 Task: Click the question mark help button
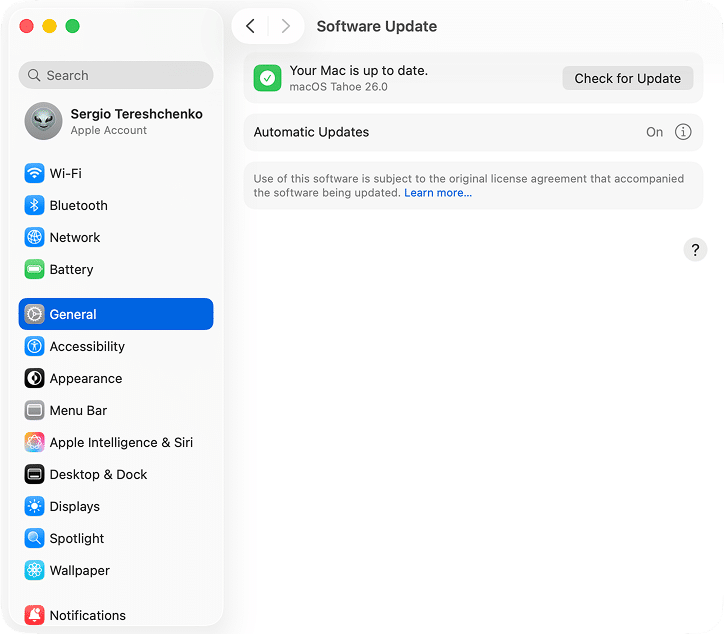point(695,250)
